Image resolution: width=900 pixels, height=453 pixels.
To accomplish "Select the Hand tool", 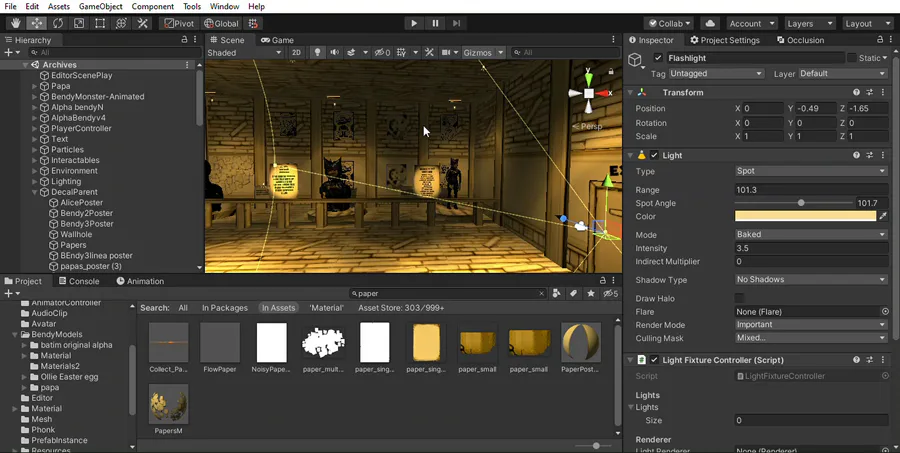I will (x=15, y=24).
